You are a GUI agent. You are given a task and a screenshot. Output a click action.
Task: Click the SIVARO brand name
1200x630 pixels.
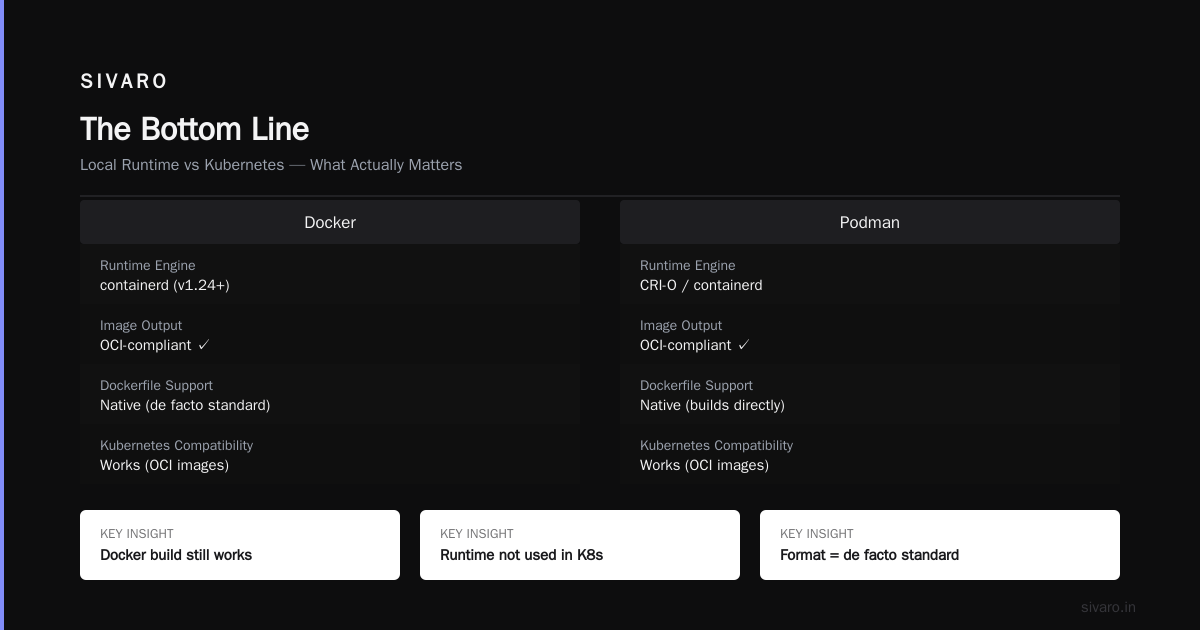pyautogui.click(x=124, y=81)
